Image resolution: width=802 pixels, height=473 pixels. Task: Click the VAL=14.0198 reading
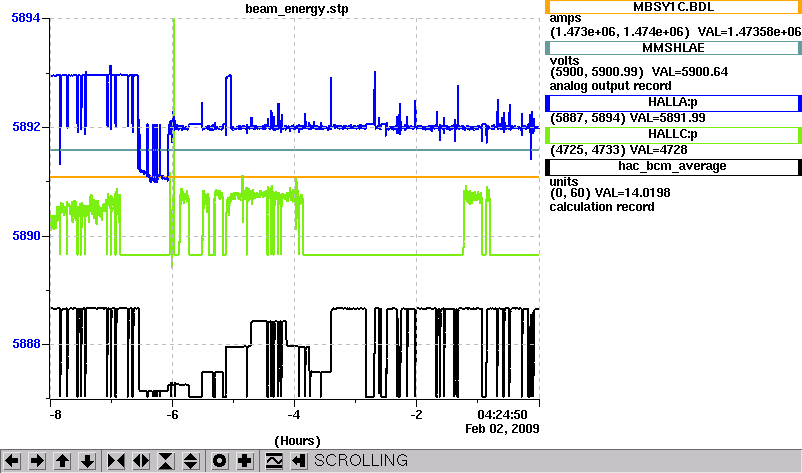pos(632,193)
